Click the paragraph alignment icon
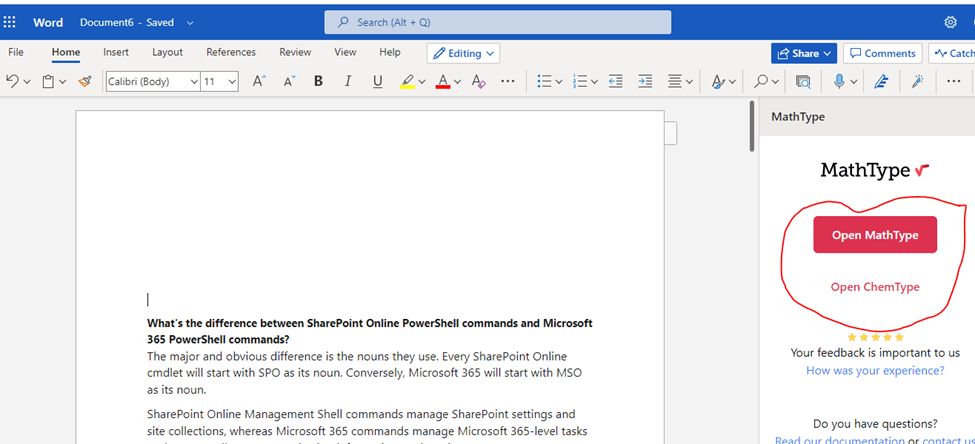The width and height of the screenshot is (975, 444). (675, 81)
